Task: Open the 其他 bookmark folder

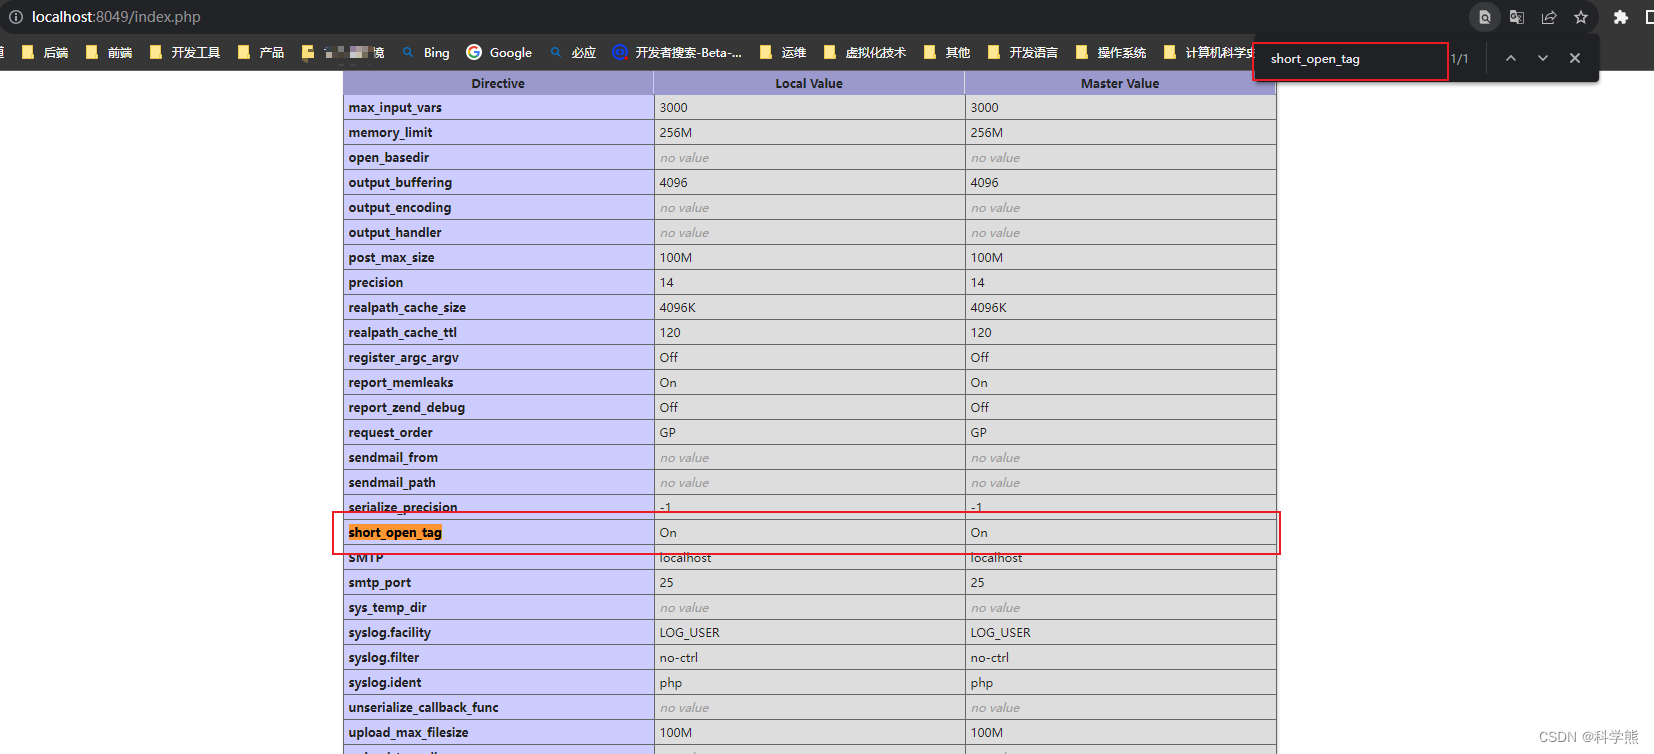Action: pos(947,52)
